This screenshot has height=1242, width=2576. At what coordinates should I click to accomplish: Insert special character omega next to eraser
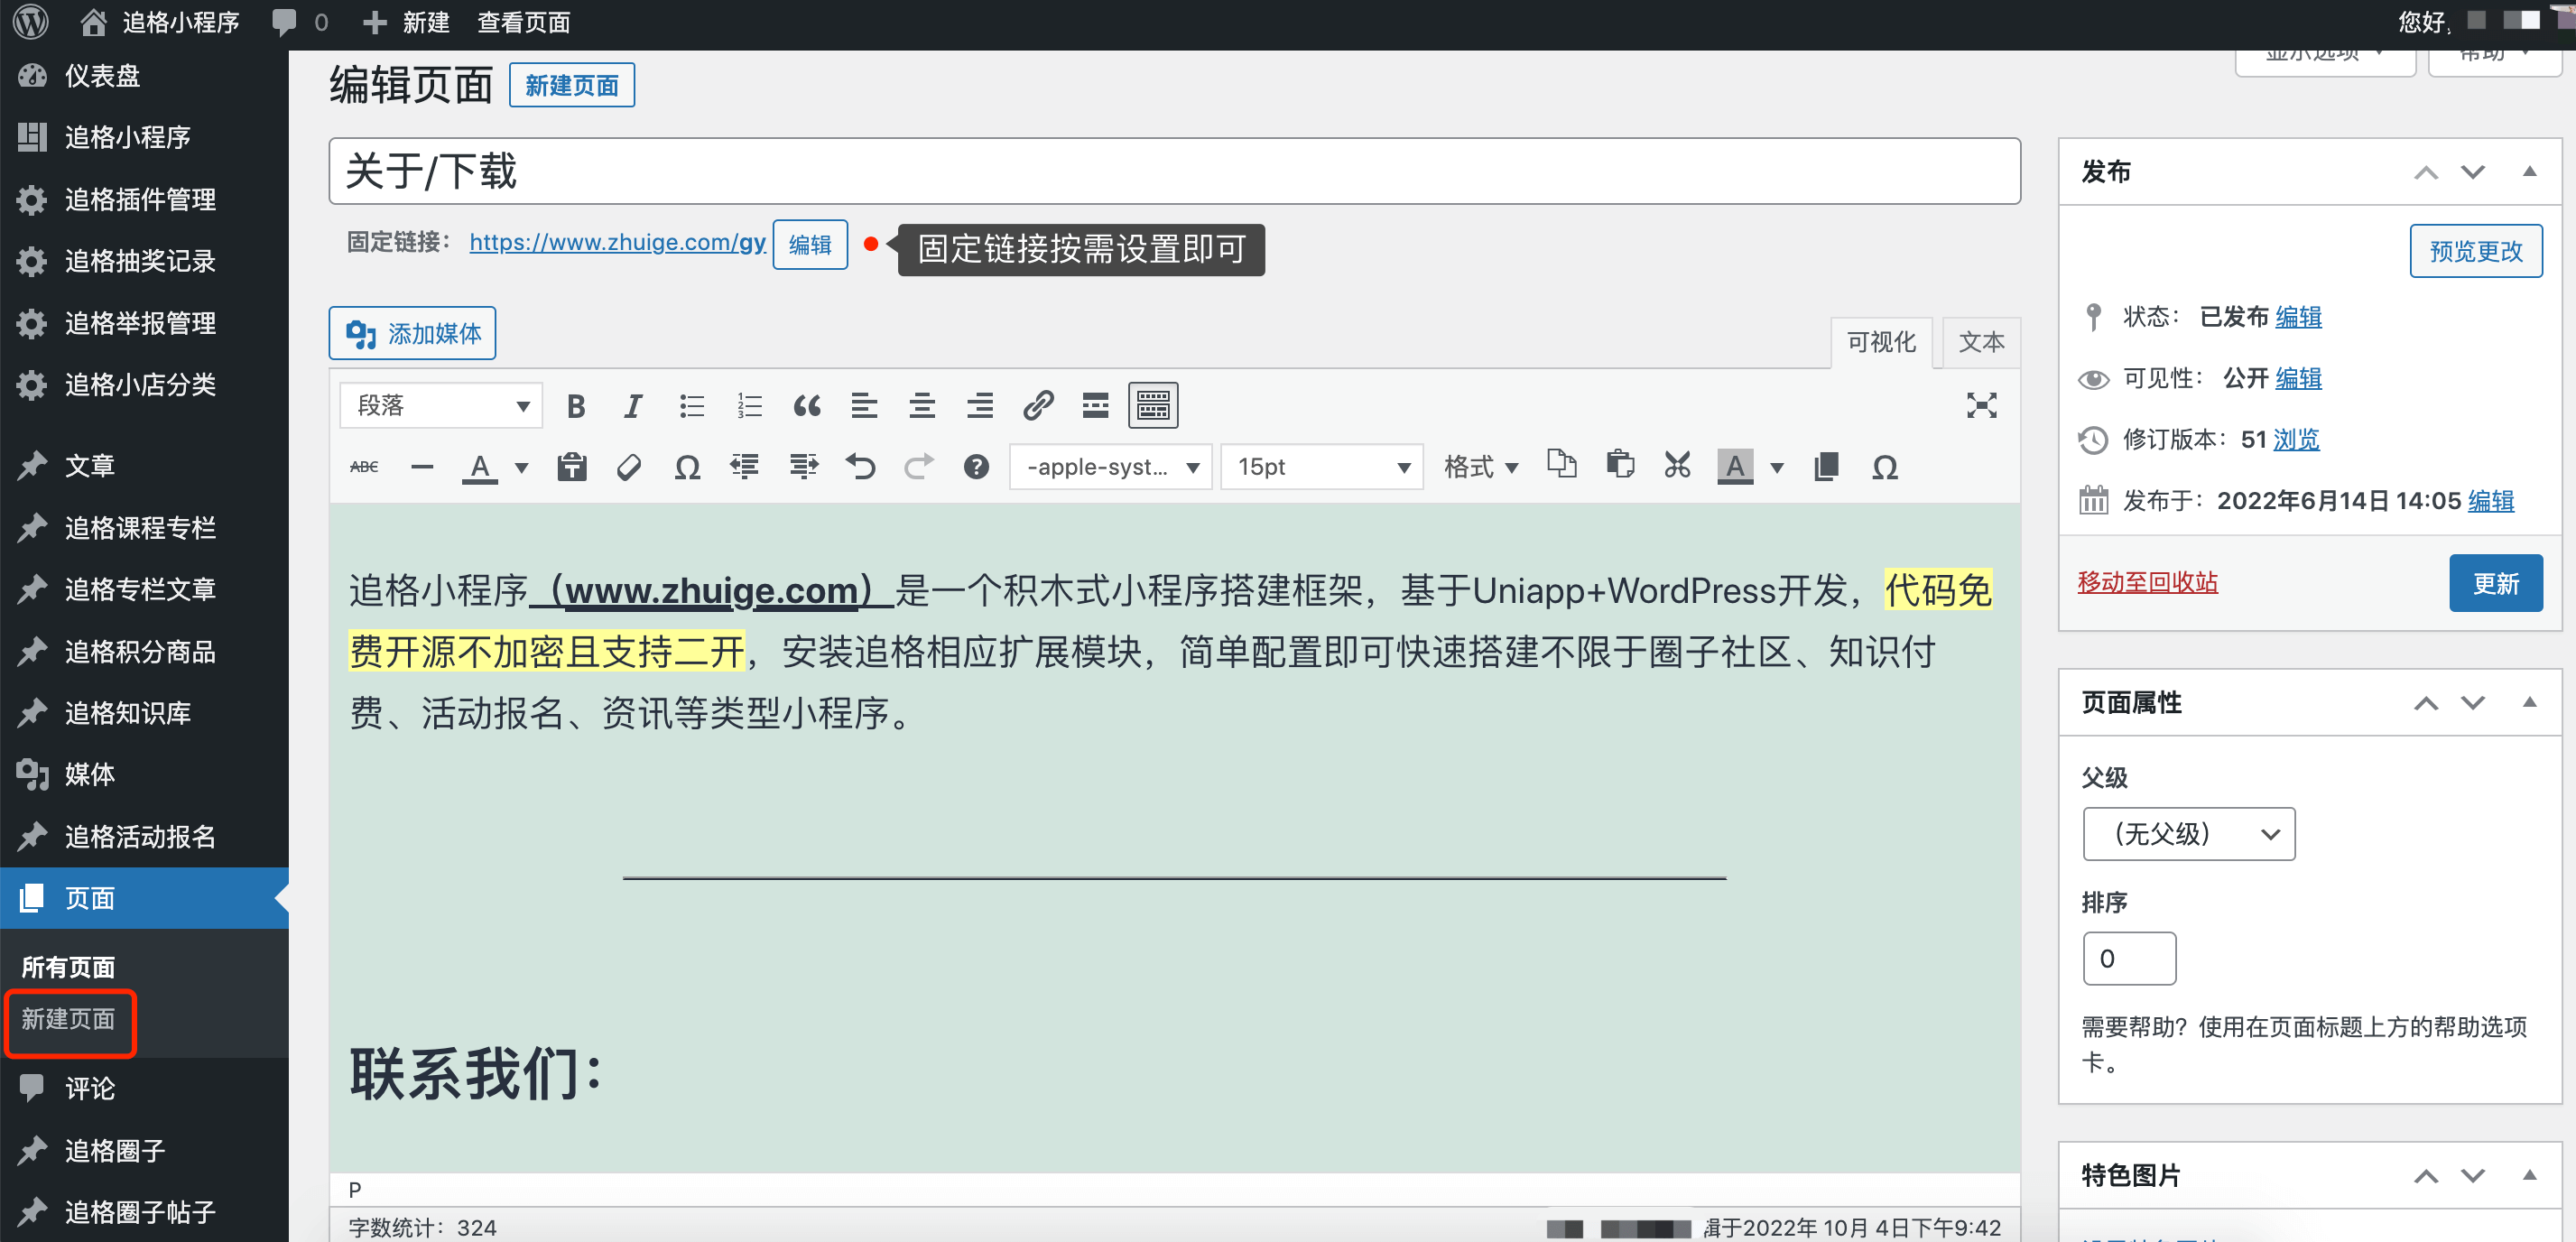687,467
